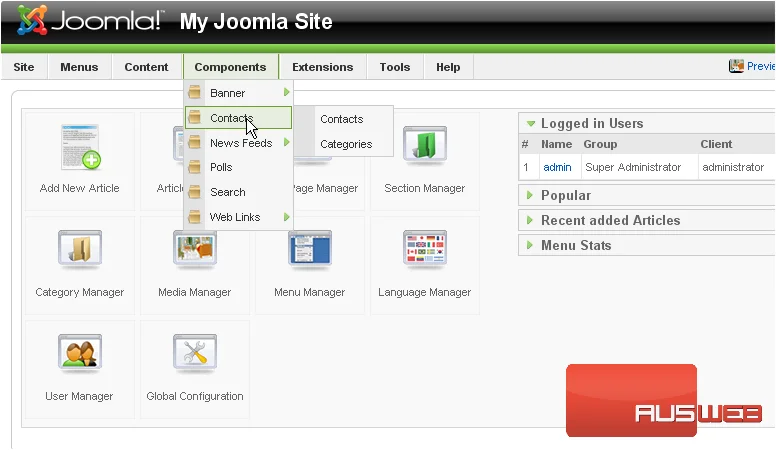The width and height of the screenshot is (776, 450).
Task: Open the Media Manager icon
Action: pos(194,249)
